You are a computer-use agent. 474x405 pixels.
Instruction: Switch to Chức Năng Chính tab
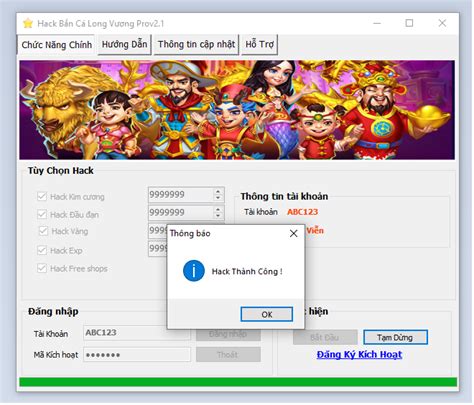tap(57, 44)
